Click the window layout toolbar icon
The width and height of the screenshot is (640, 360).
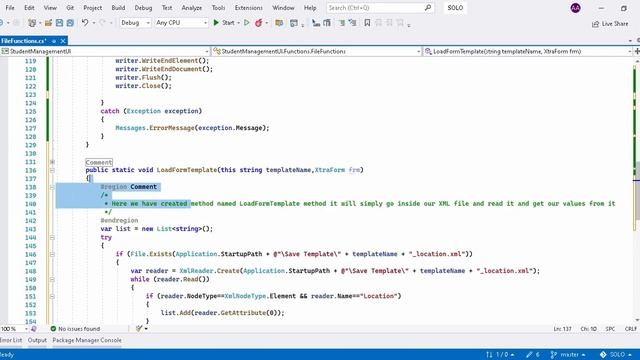293,23
